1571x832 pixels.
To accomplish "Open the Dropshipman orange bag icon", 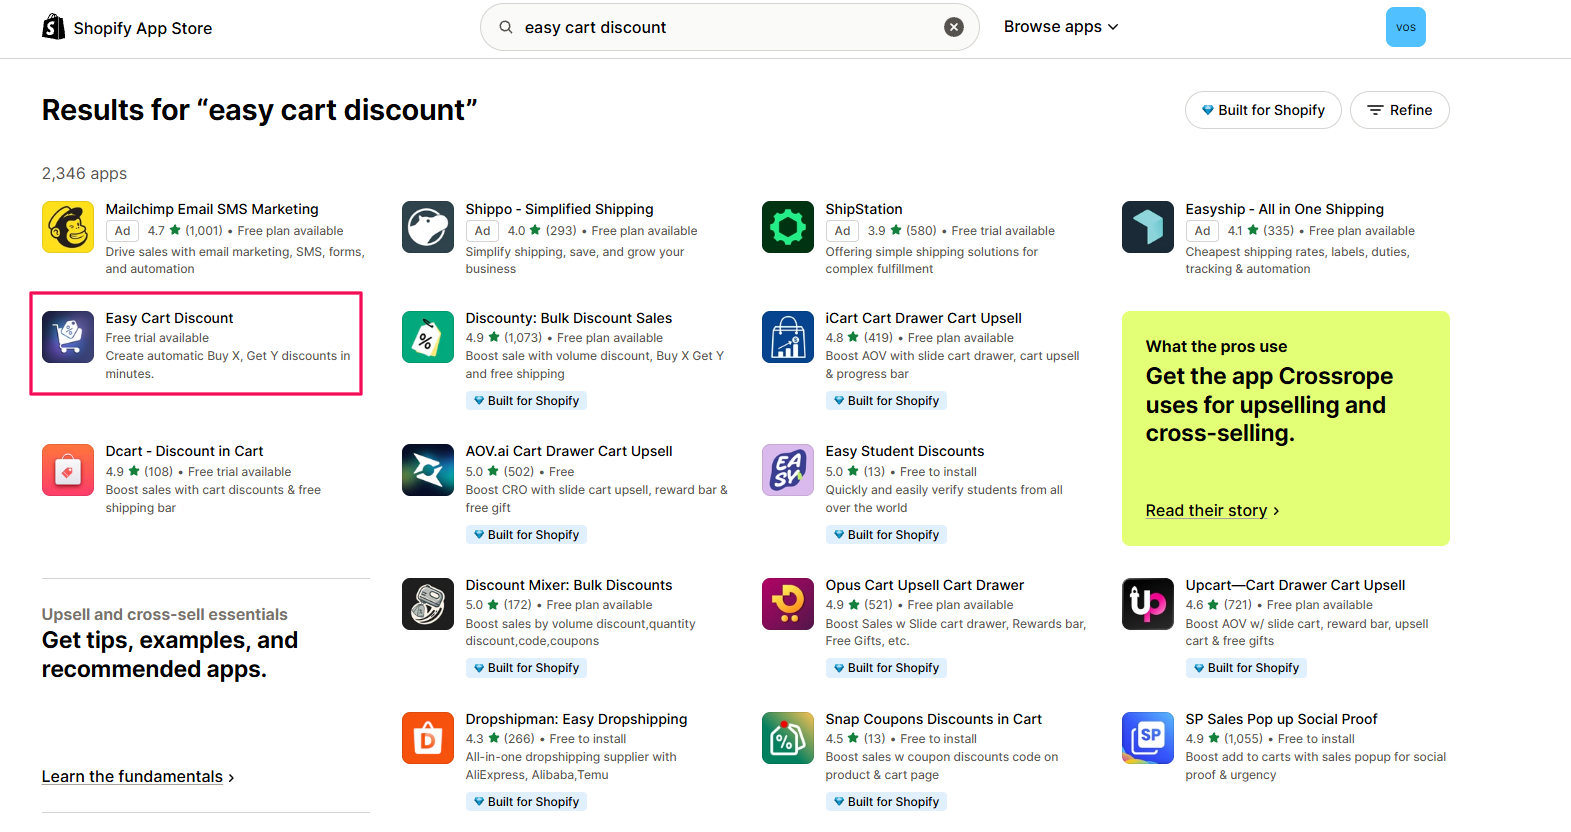I will 427,738.
